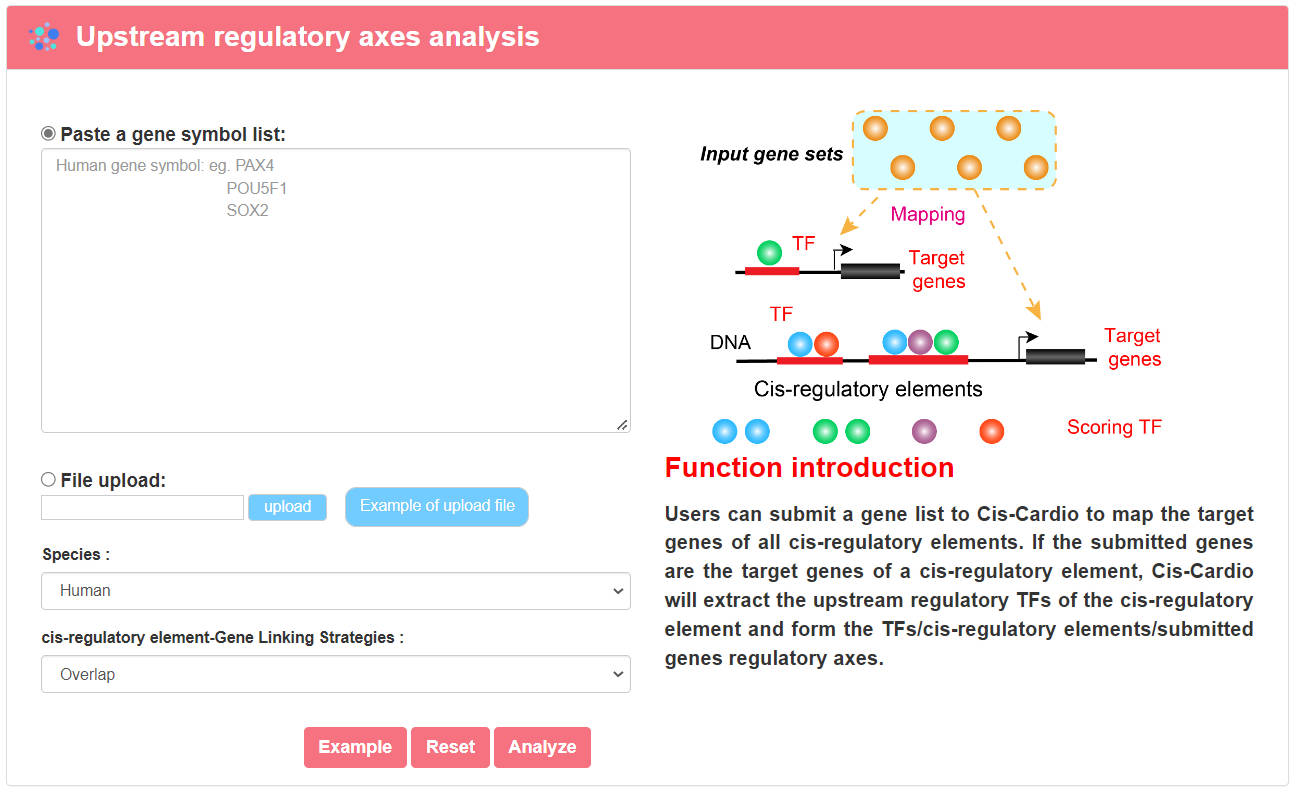Image resolution: width=1297 pixels, height=797 pixels.
Task: Expand the Linking Strategies dropdown showing Overlap
Action: pos(335,674)
